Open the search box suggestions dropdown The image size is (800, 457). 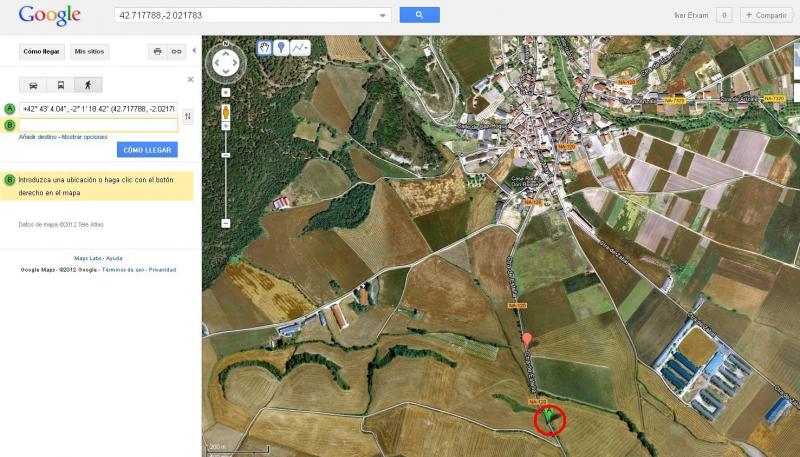tap(383, 16)
